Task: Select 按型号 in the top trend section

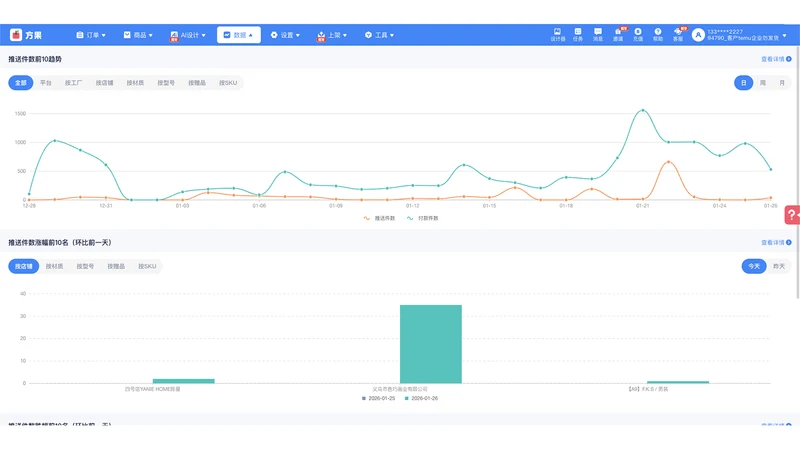Action: pyautogui.click(x=166, y=83)
